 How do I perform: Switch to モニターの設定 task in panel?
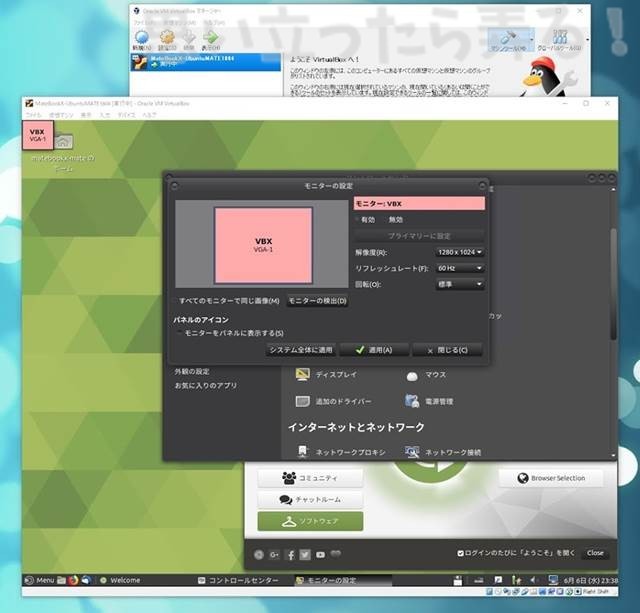coord(343,580)
